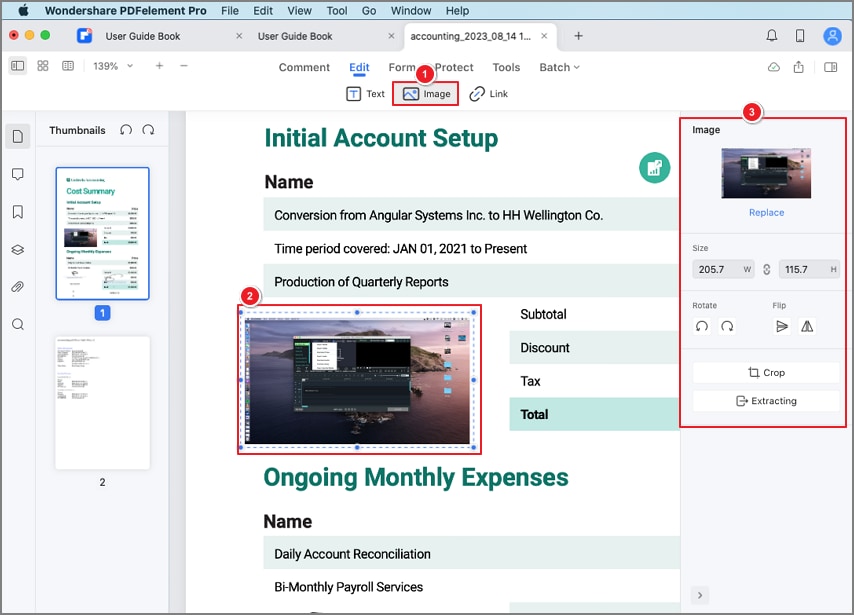This screenshot has height=615, width=854.
Task: Click the Extracting button
Action: pyautogui.click(x=766, y=401)
